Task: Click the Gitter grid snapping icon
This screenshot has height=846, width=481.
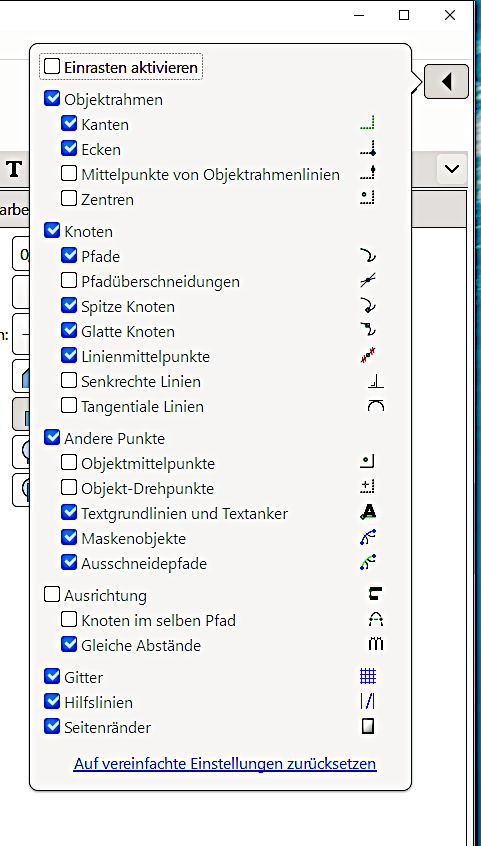Action: [368, 677]
